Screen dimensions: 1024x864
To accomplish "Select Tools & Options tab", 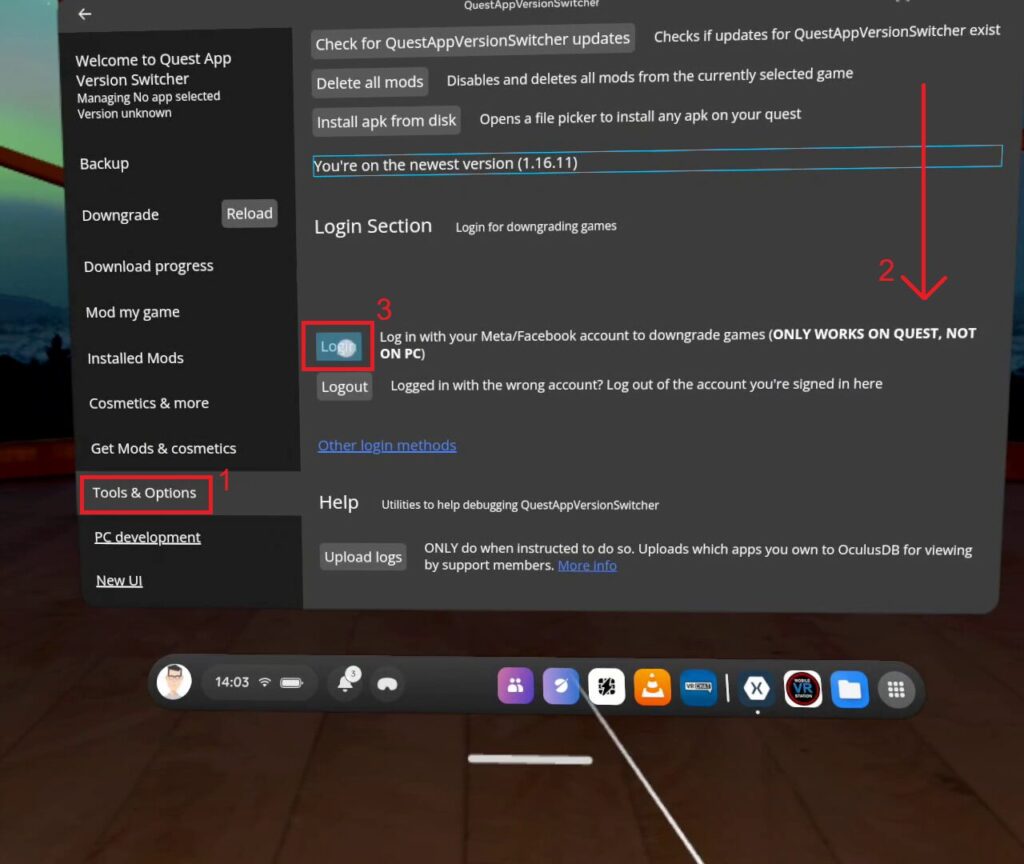I will click(144, 493).
